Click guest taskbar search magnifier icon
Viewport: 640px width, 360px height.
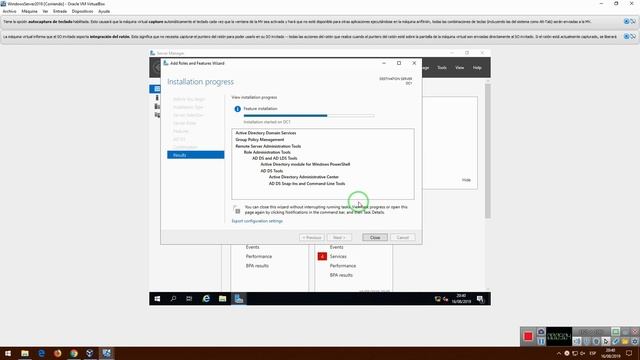point(173,299)
